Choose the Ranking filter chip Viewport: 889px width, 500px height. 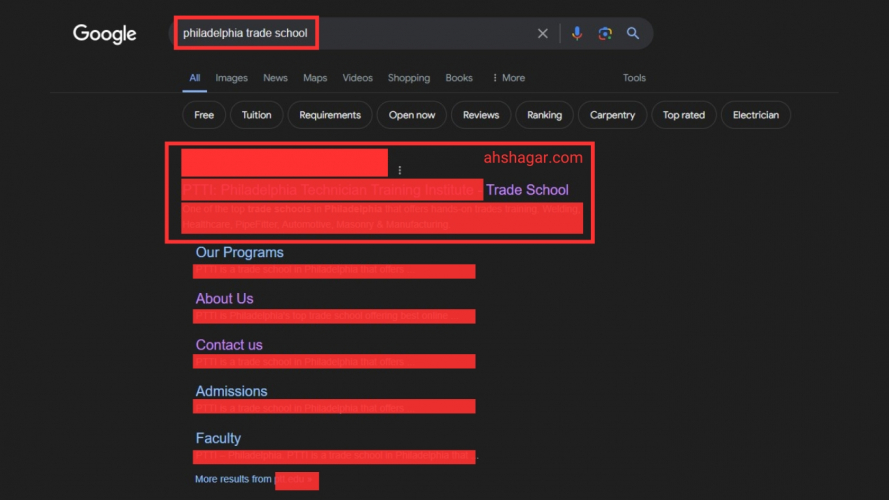(544, 115)
